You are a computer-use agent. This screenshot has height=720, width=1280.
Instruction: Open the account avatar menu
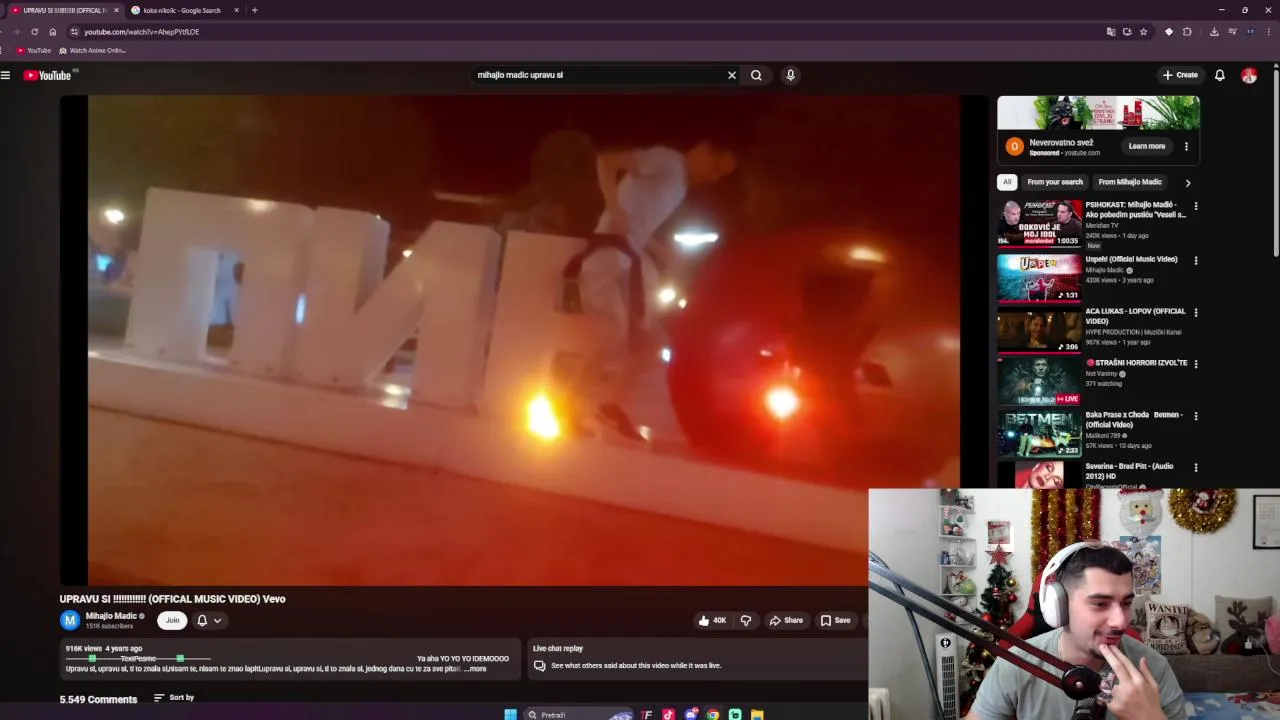pyautogui.click(x=1249, y=75)
